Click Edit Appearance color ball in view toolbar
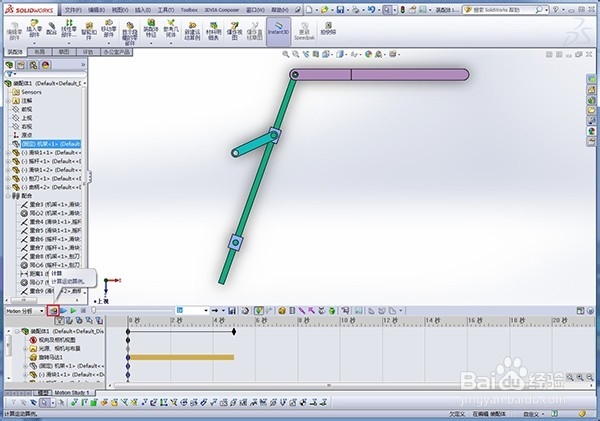The image size is (600, 421). pyautogui.click(x=368, y=54)
